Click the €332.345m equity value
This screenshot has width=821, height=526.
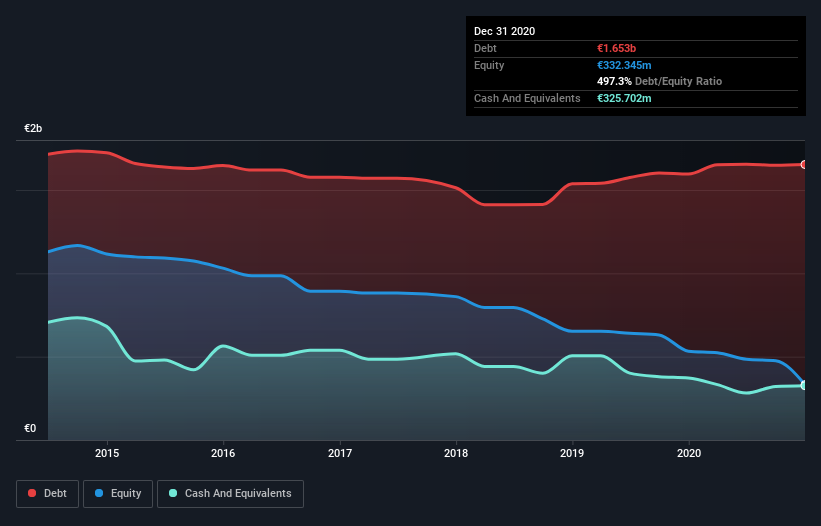[624, 65]
